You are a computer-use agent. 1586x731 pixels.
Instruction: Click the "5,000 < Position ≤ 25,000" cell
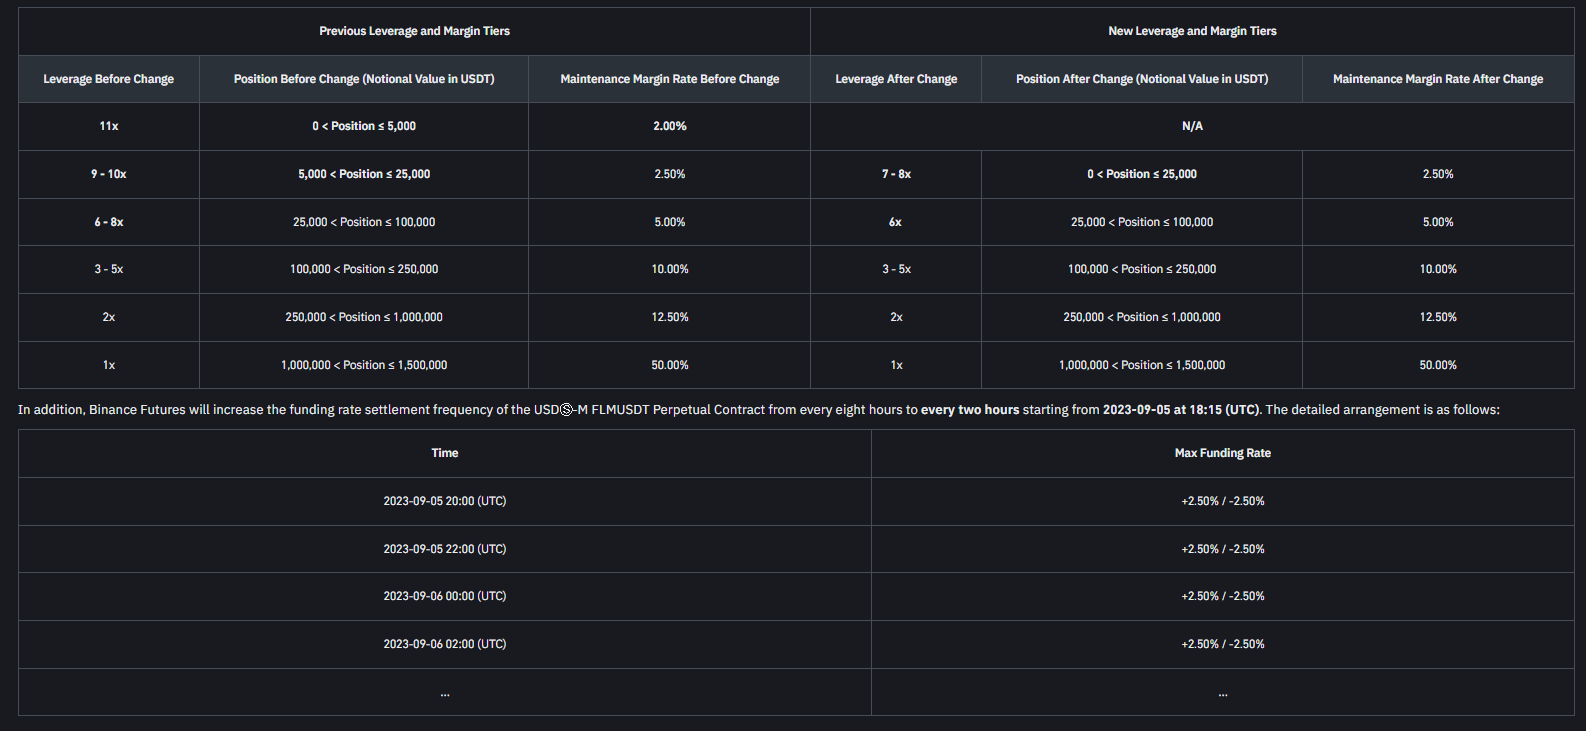(364, 174)
